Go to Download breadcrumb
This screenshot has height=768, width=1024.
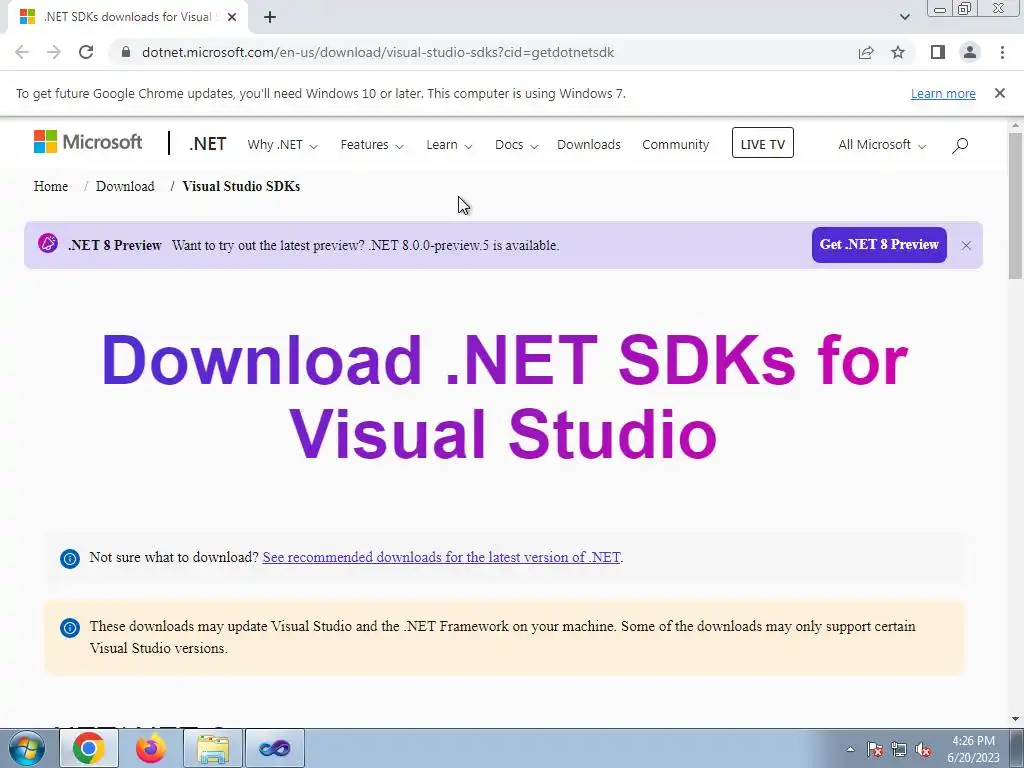[125, 186]
